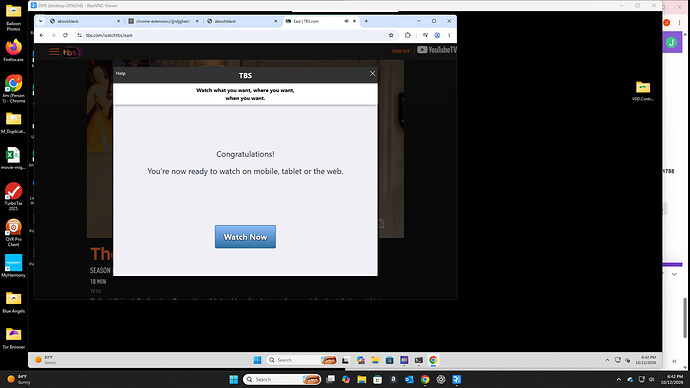
Task: Open the local Windows Start button
Action: pos(234,379)
